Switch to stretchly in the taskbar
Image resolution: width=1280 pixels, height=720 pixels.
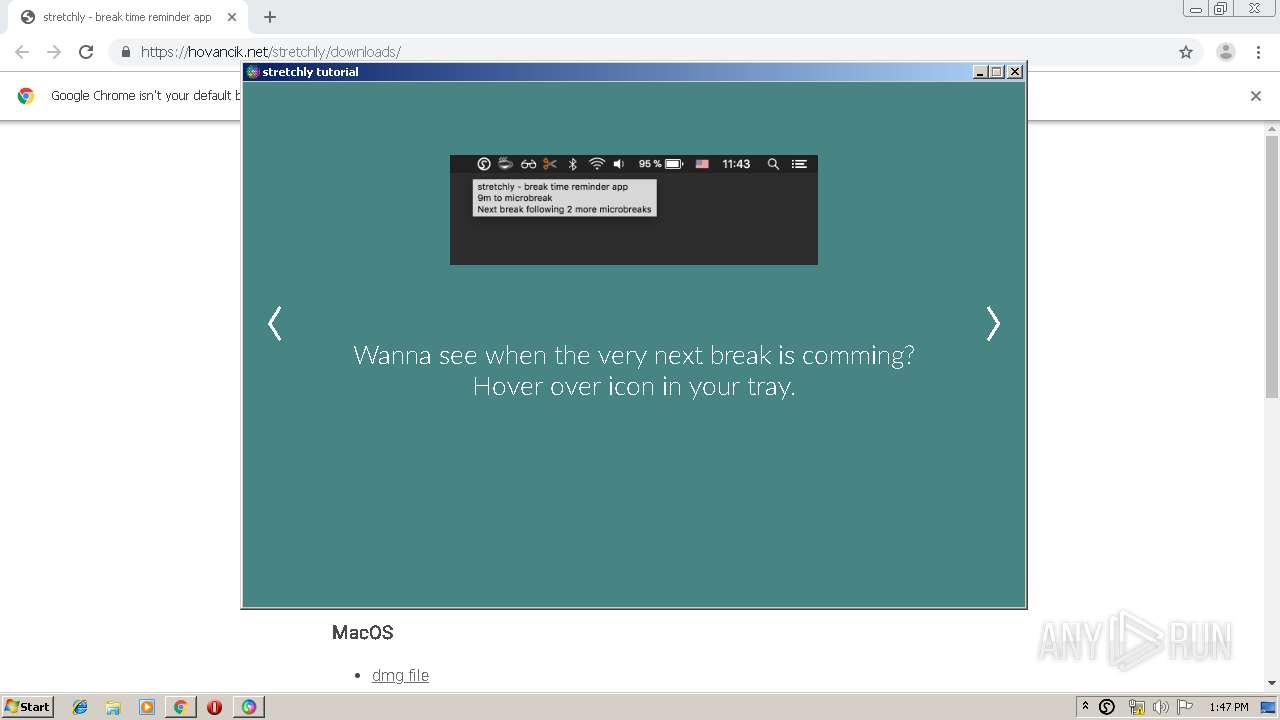[x=249, y=707]
